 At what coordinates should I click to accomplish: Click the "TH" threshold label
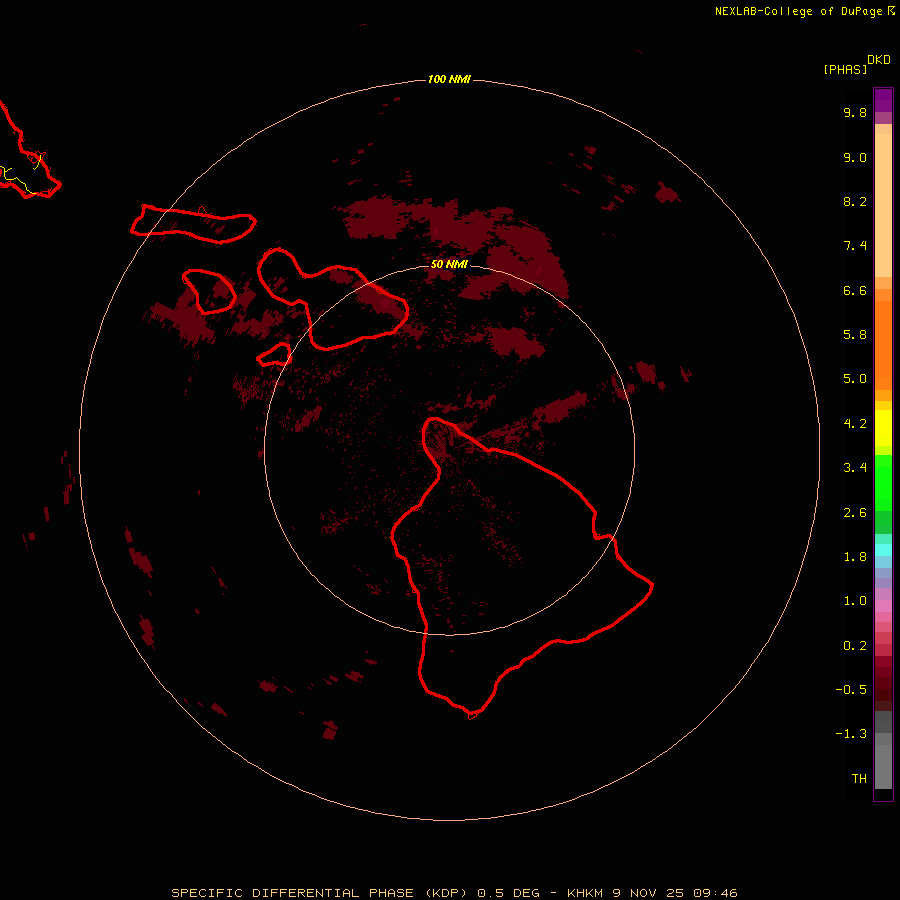point(859,779)
